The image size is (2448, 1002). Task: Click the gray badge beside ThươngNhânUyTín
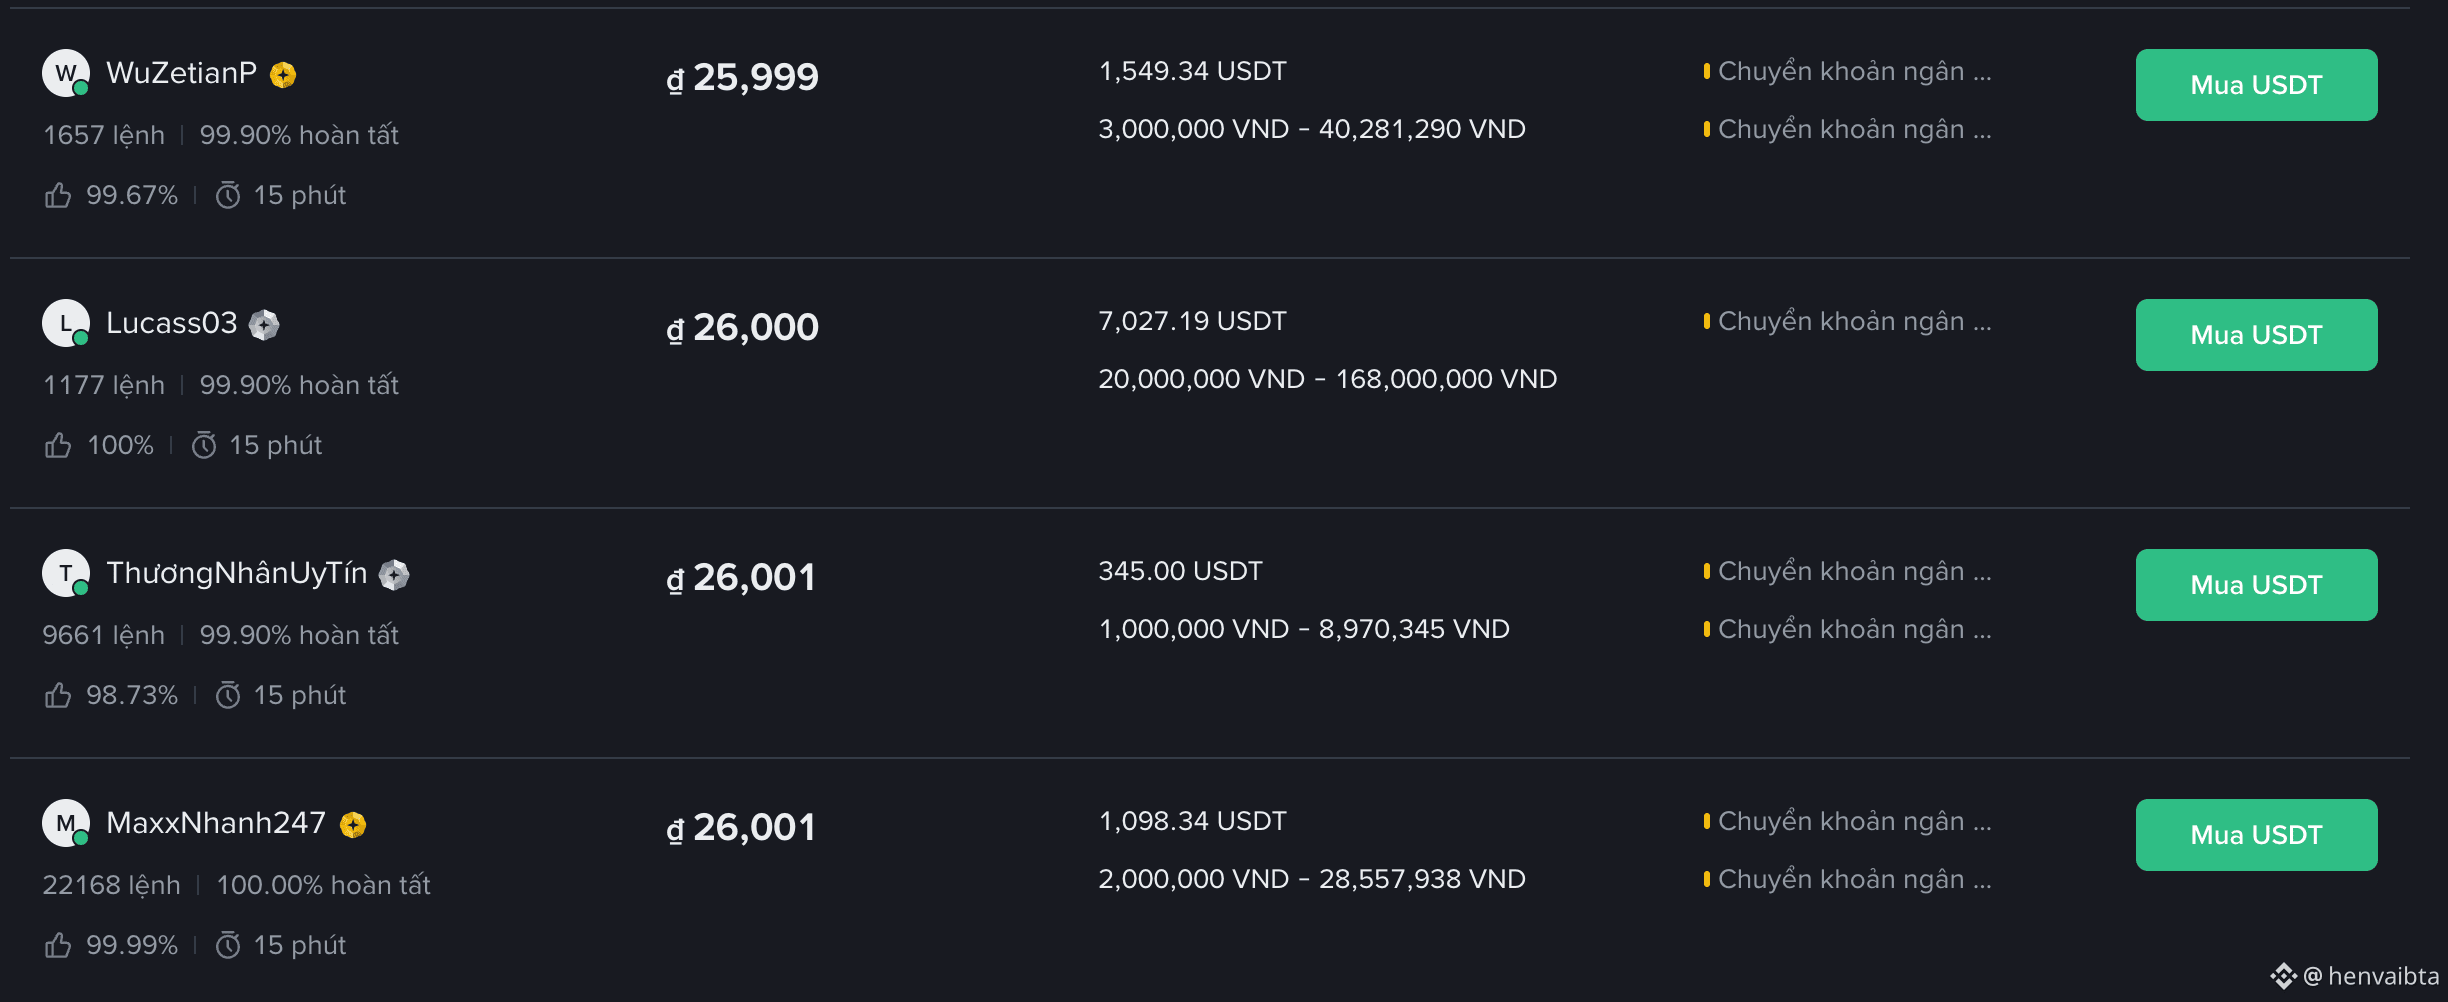[x=394, y=575]
